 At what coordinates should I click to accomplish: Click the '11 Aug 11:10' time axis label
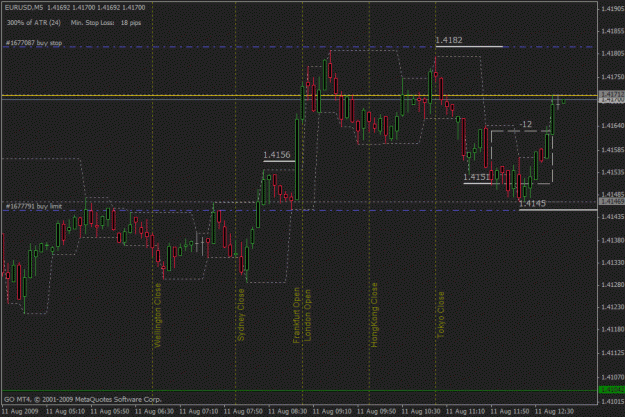[x=466, y=411]
